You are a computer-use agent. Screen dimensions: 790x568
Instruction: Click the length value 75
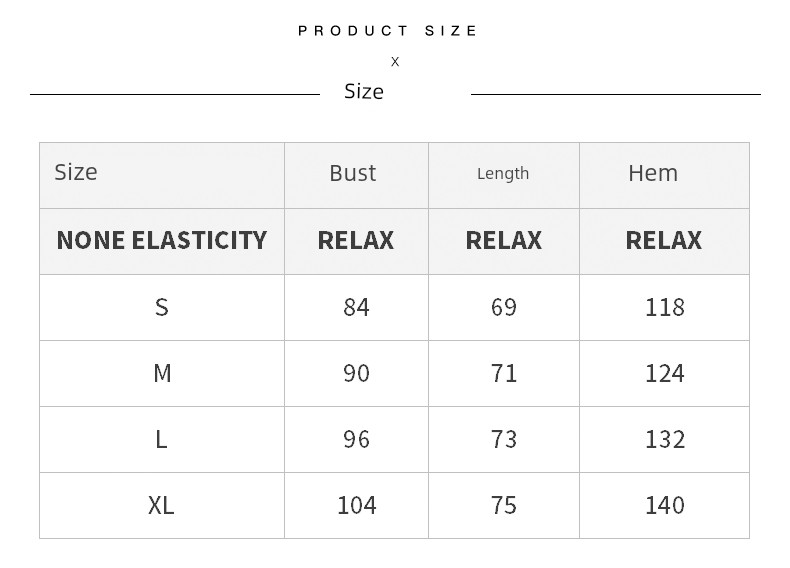(504, 505)
